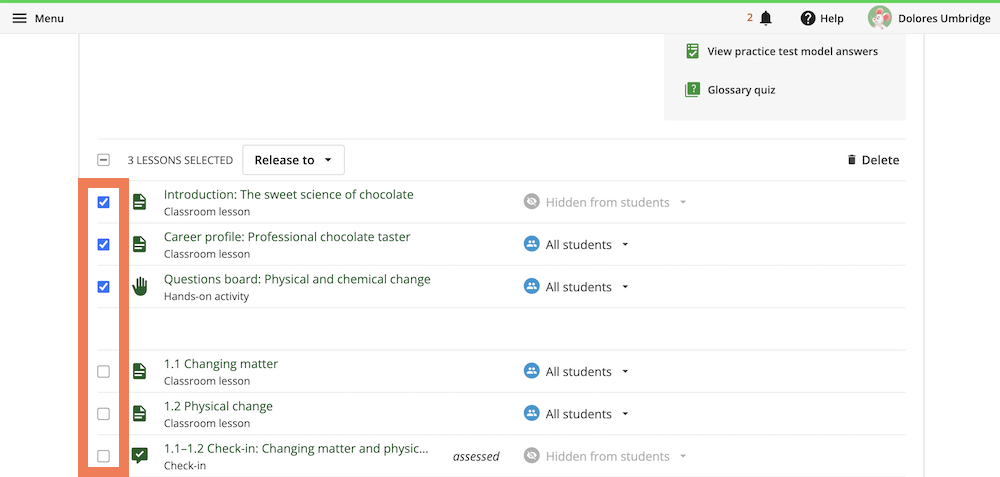Toggle the select-all lessons checkbox
The width and height of the screenshot is (1000, 477).
(103, 160)
